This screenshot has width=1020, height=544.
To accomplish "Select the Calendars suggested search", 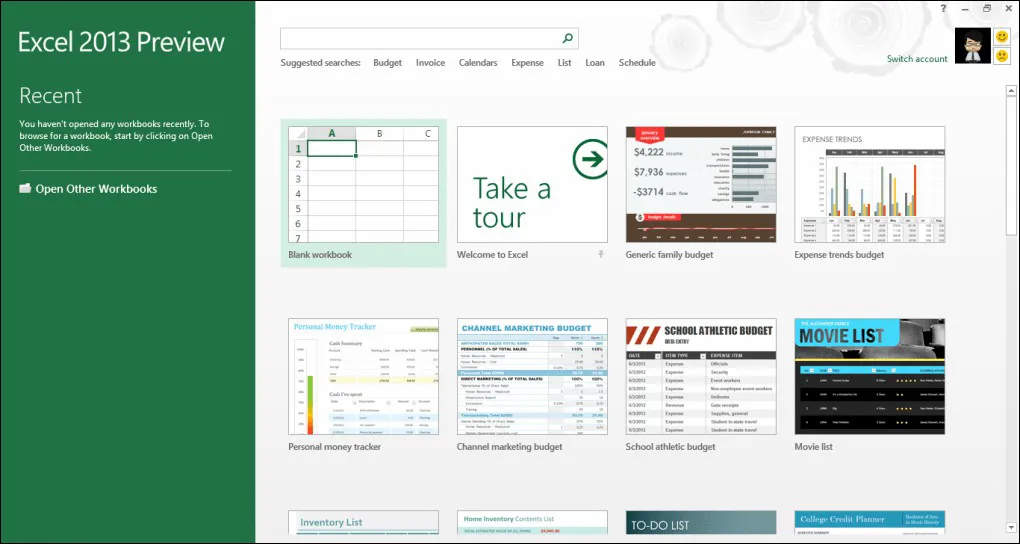I will point(478,63).
